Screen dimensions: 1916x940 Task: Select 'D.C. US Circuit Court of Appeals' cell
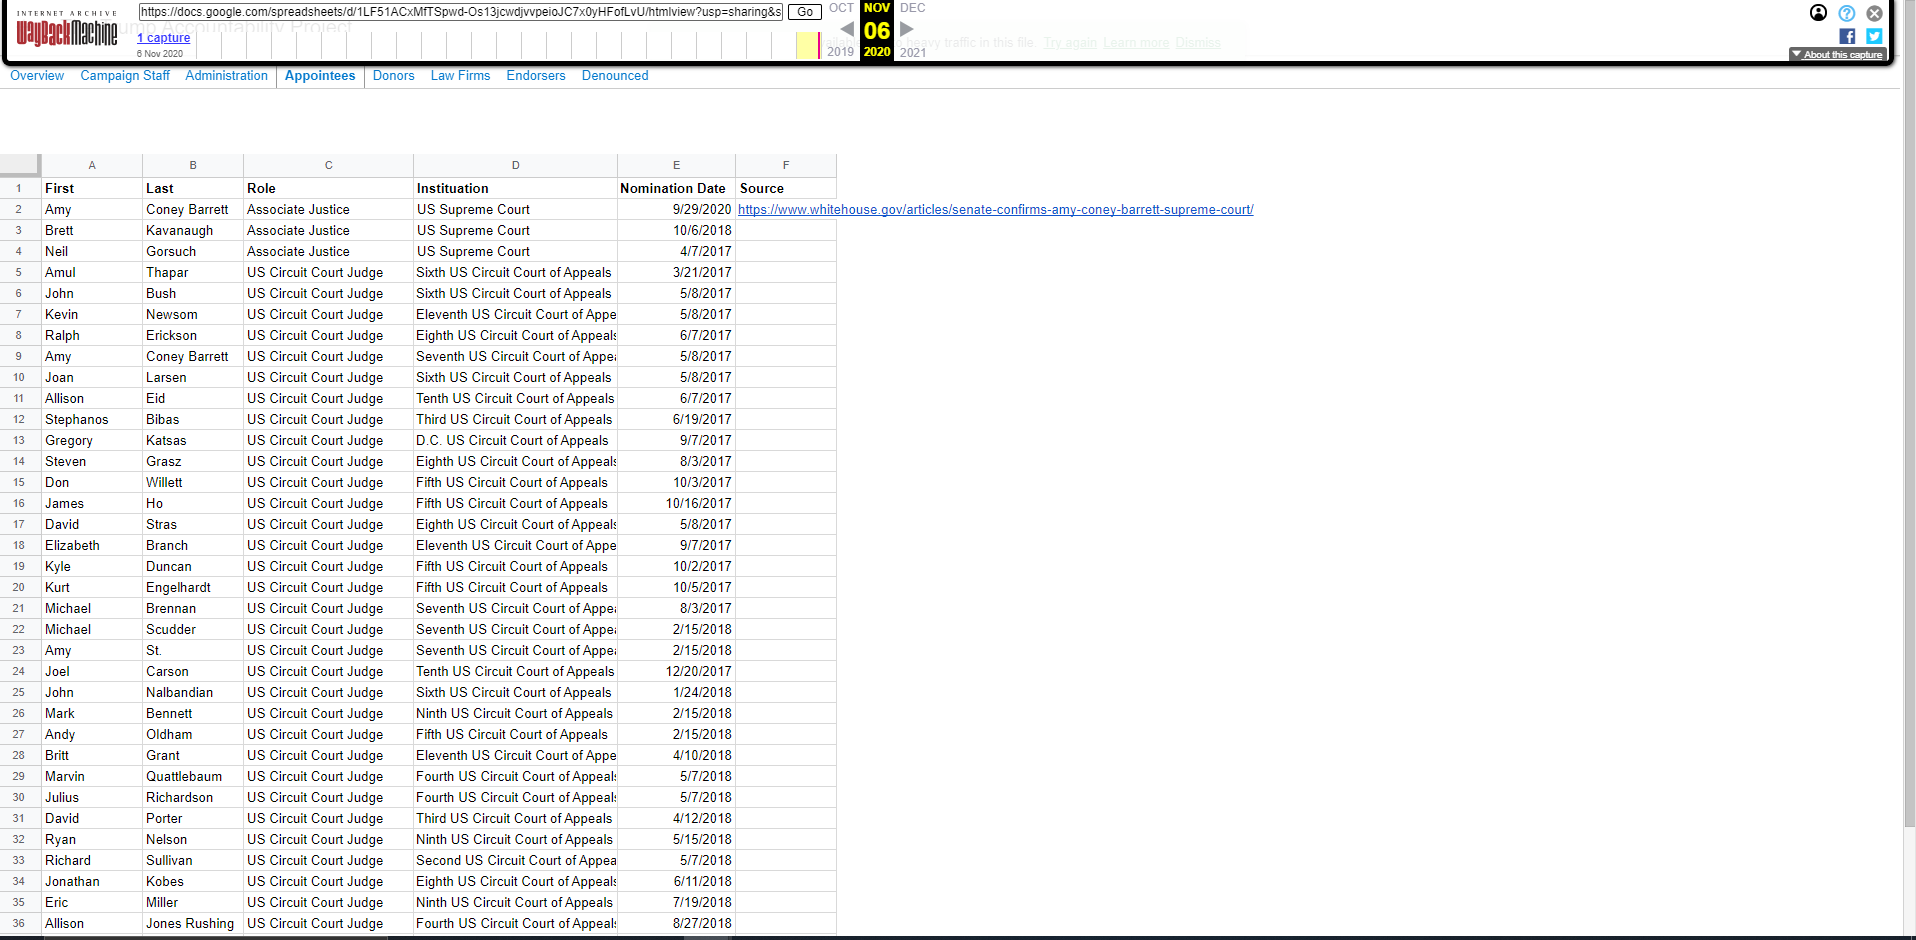point(515,441)
